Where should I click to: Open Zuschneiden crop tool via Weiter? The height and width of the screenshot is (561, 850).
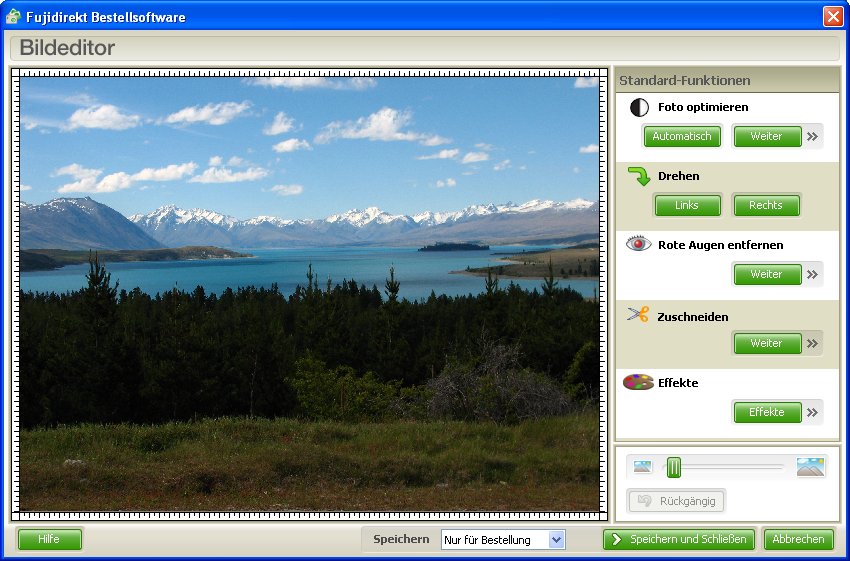click(x=766, y=343)
